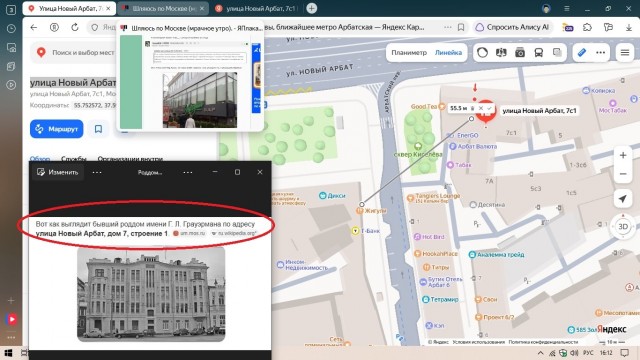Open browsing history clock icon in sidebar
The height and width of the screenshot is (360, 640).
click(11, 29)
